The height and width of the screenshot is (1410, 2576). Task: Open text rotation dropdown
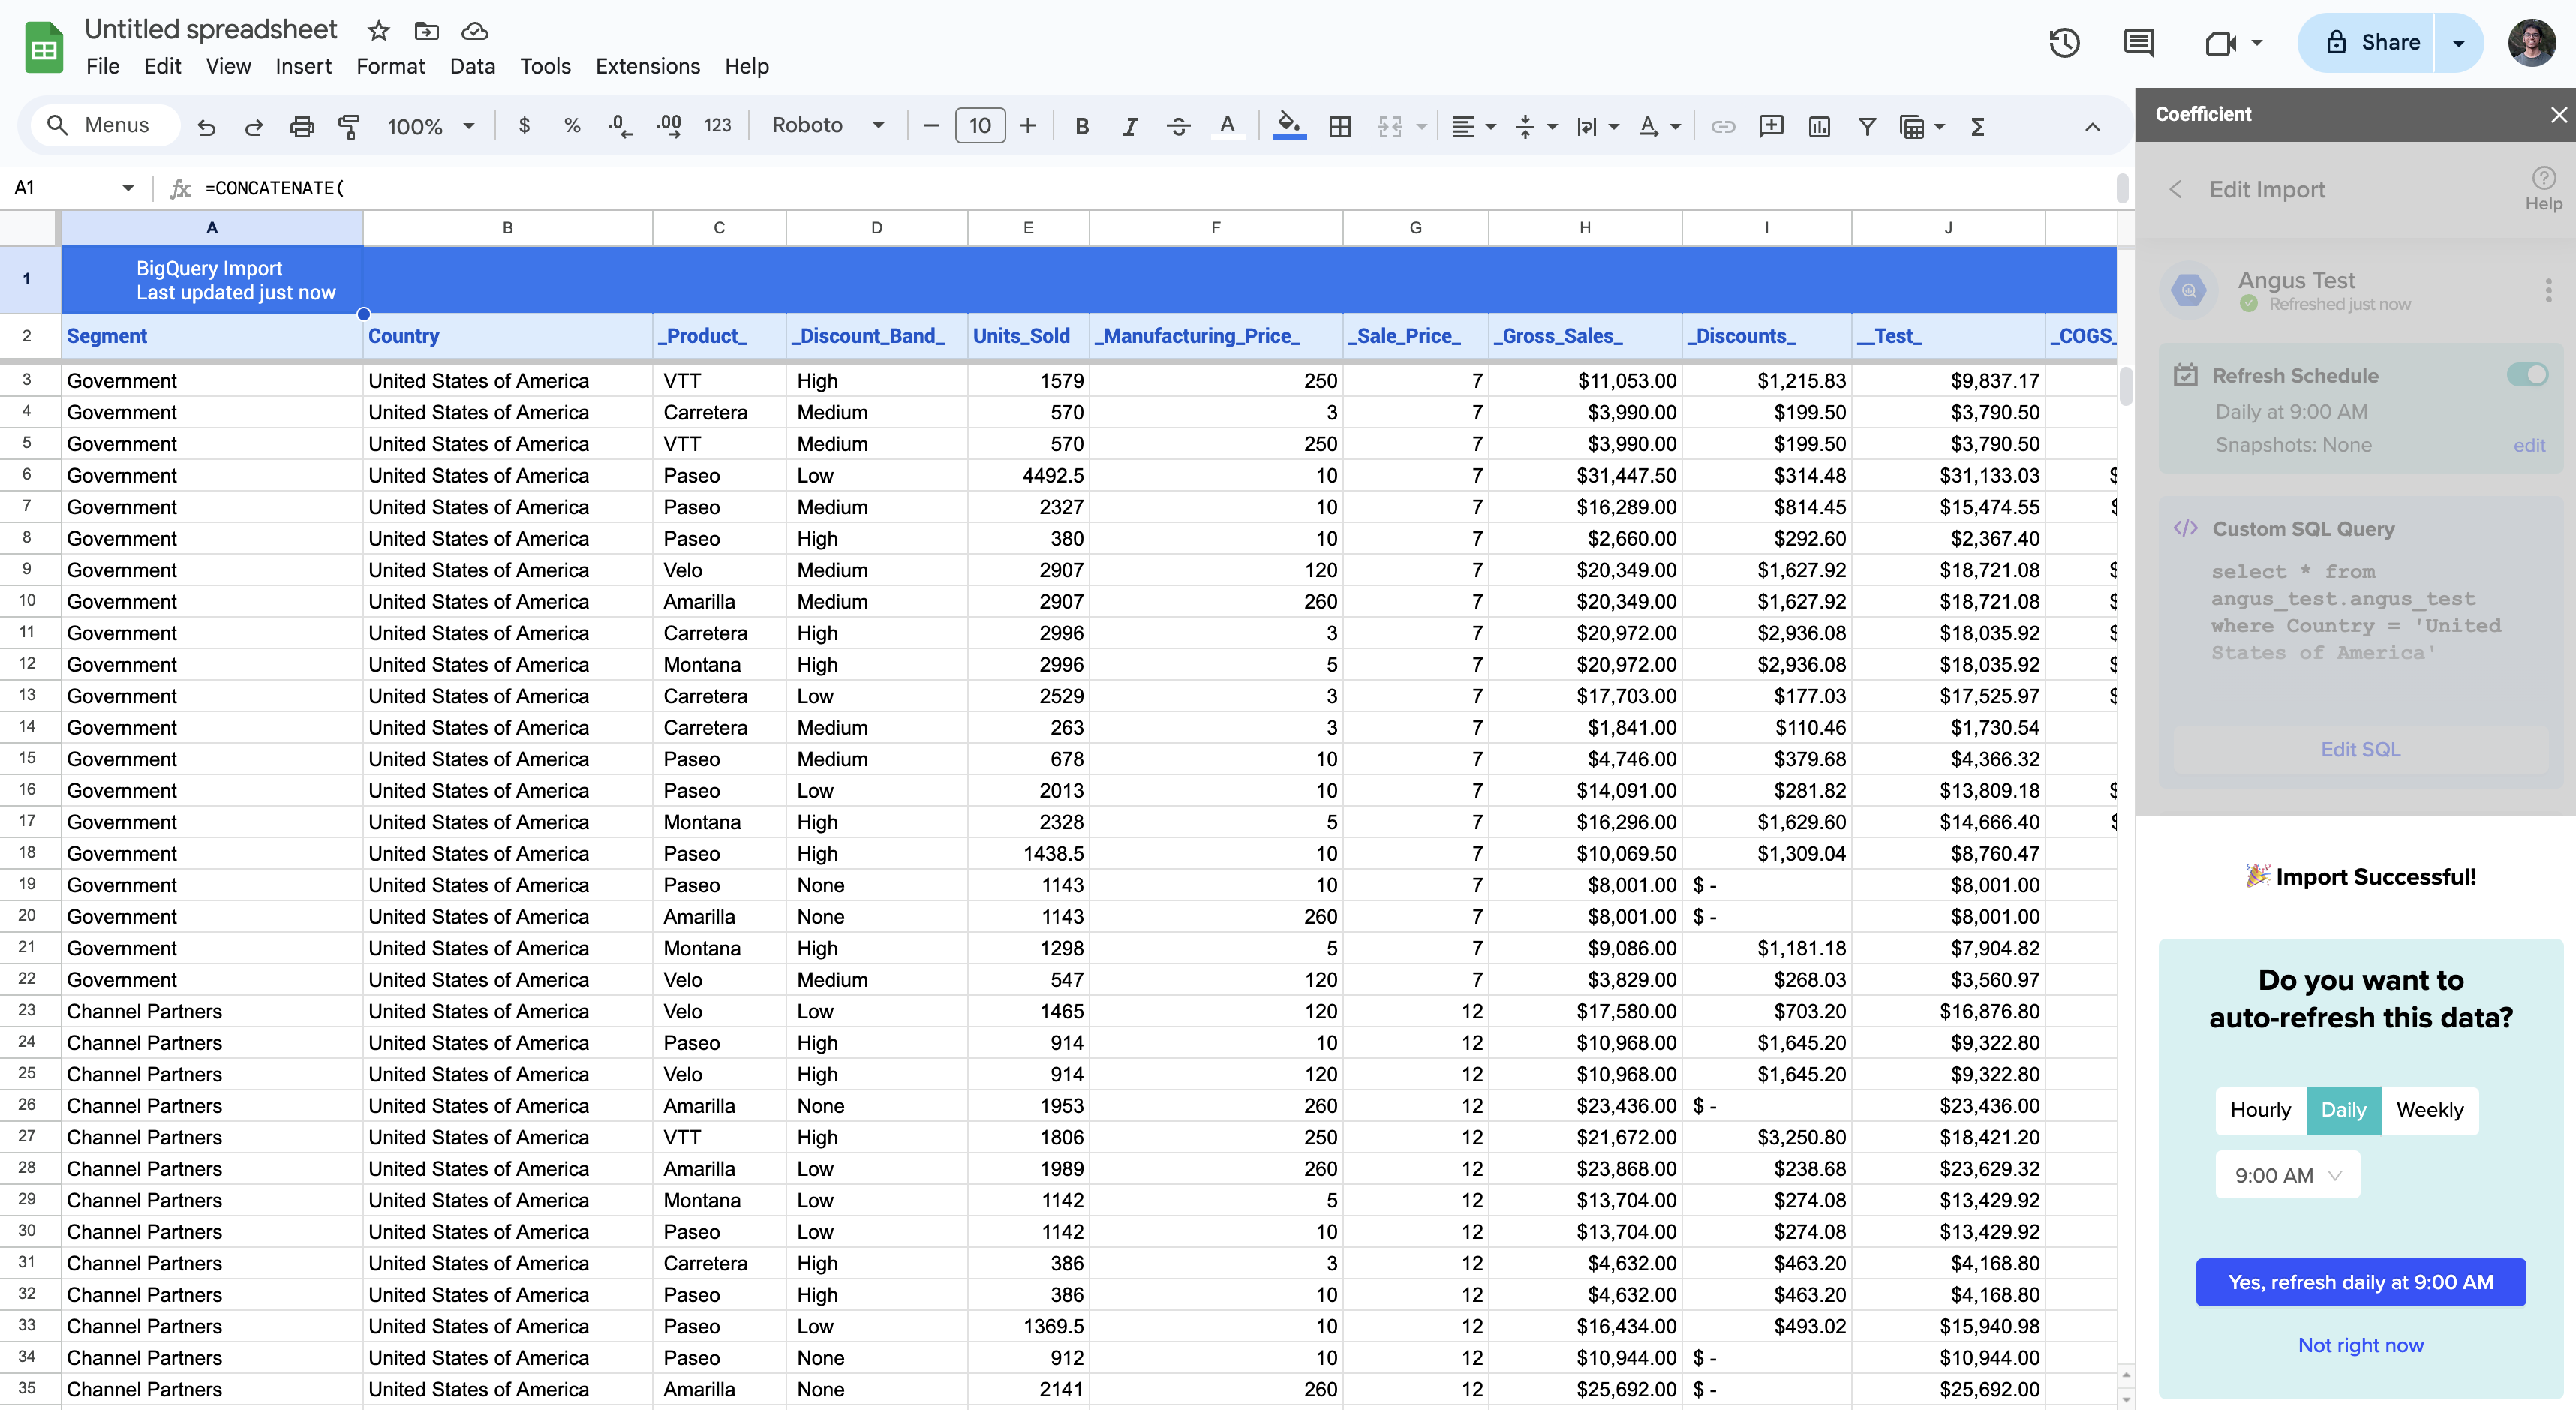tap(1659, 126)
